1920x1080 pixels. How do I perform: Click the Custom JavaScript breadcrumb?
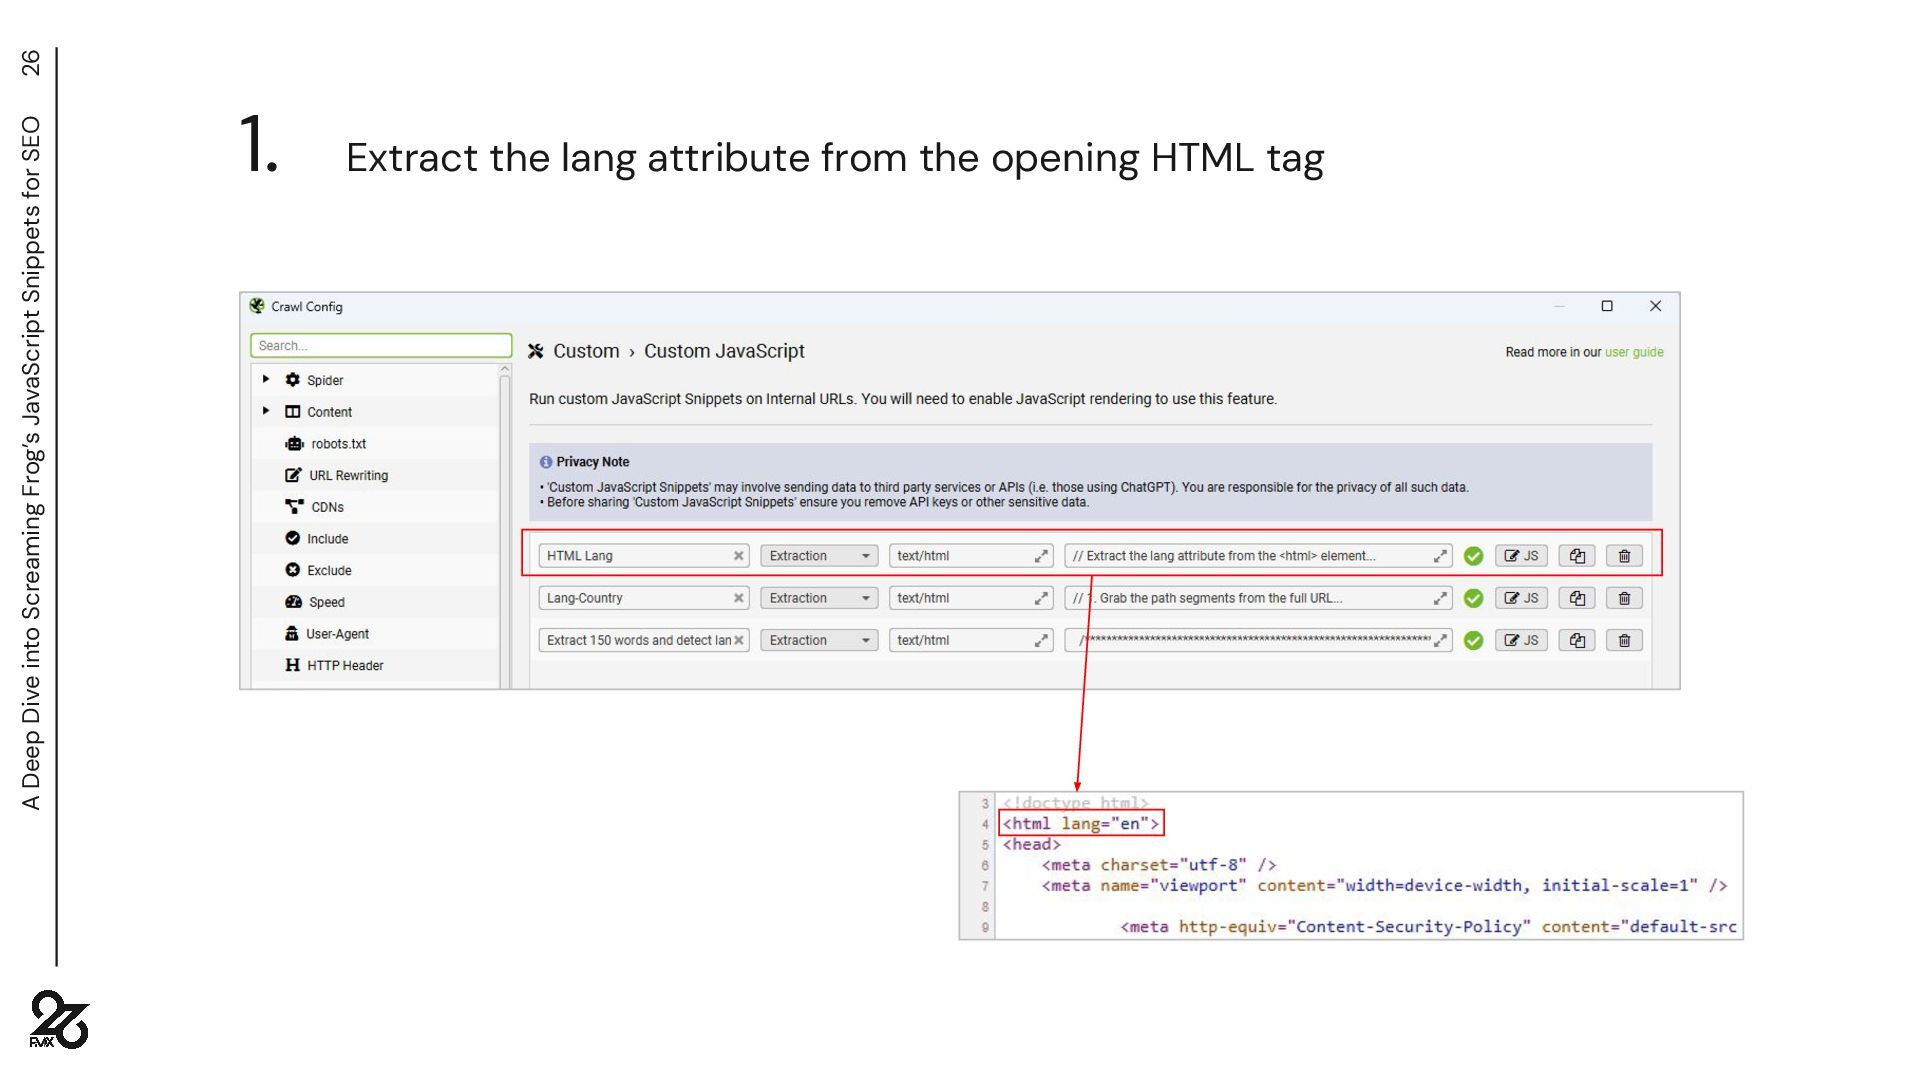click(724, 351)
